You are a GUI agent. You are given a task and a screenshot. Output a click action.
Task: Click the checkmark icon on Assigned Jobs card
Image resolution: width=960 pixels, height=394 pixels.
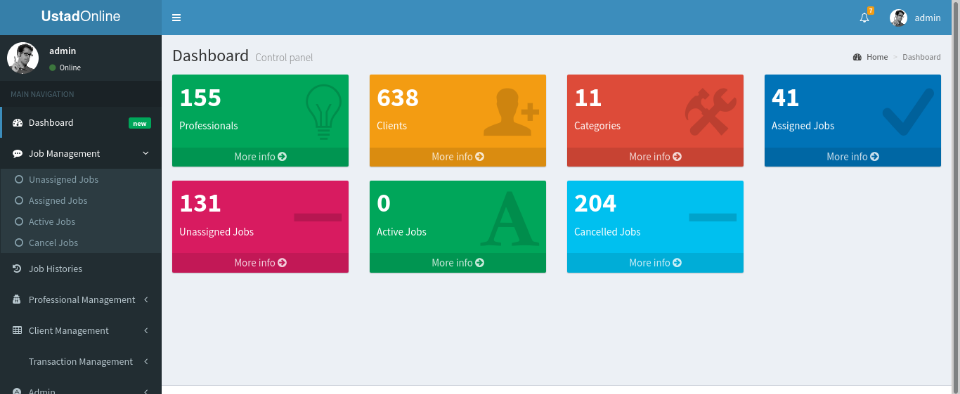(x=909, y=111)
